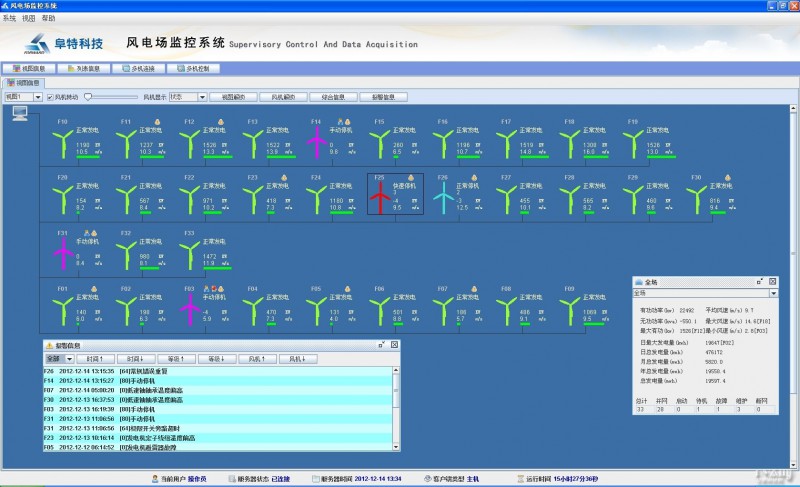Select the F13 wind turbine
The height and width of the screenshot is (487, 800).
pyautogui.click(x=253, y=143)
